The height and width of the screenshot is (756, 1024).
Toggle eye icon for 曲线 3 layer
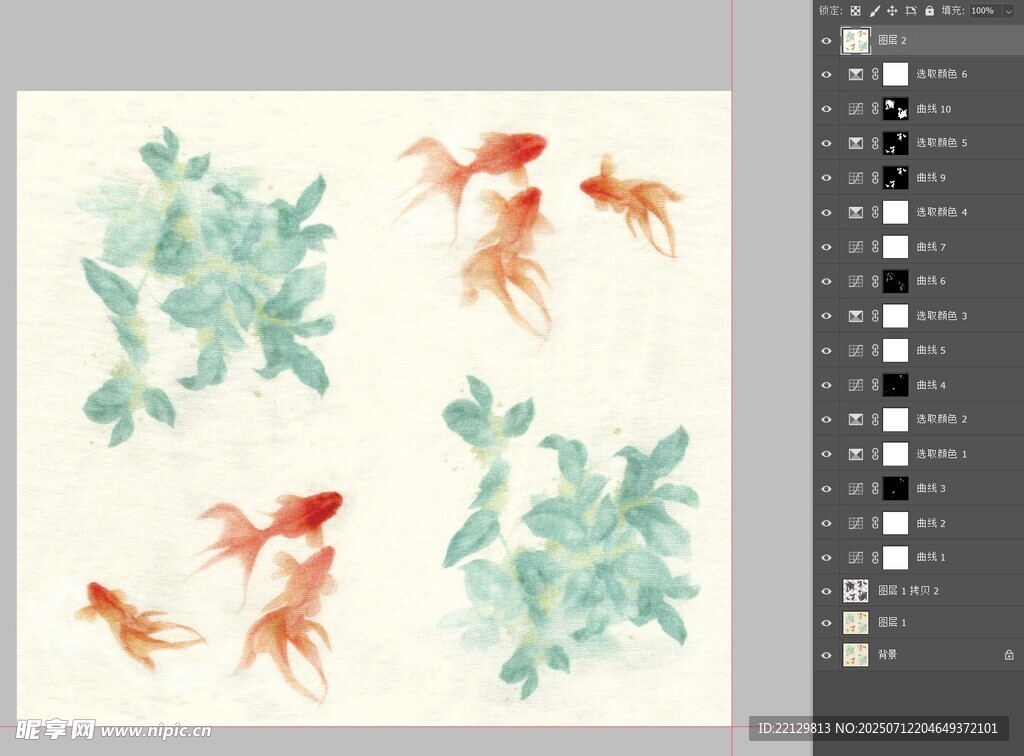click(826, 489)
